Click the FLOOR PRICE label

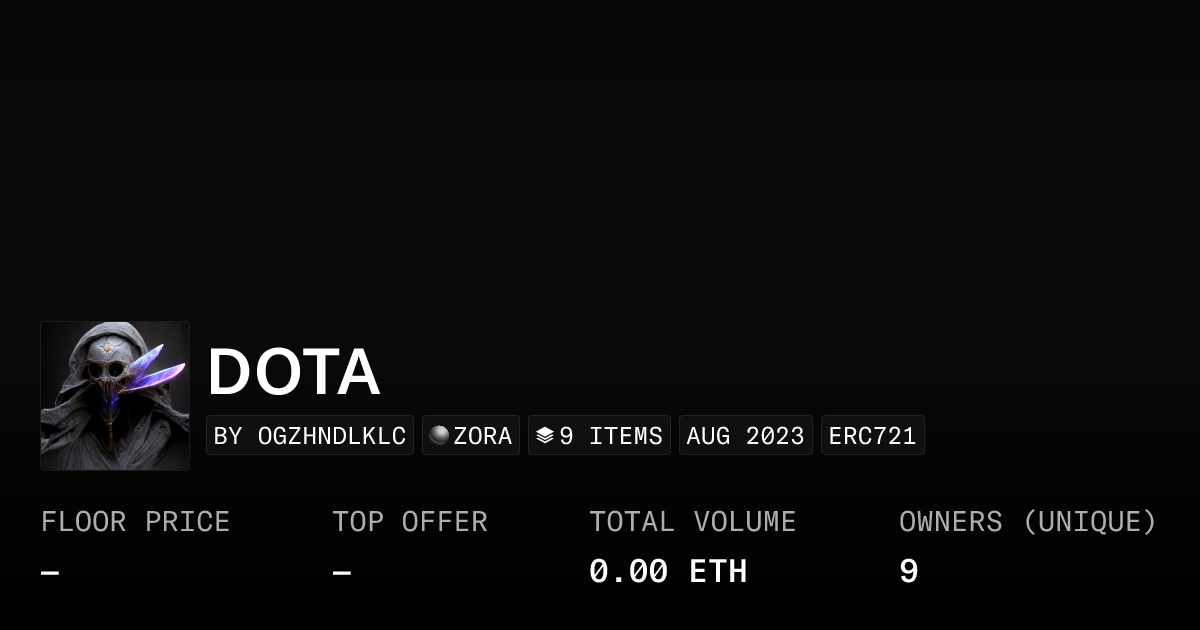(x=135, y=522)
